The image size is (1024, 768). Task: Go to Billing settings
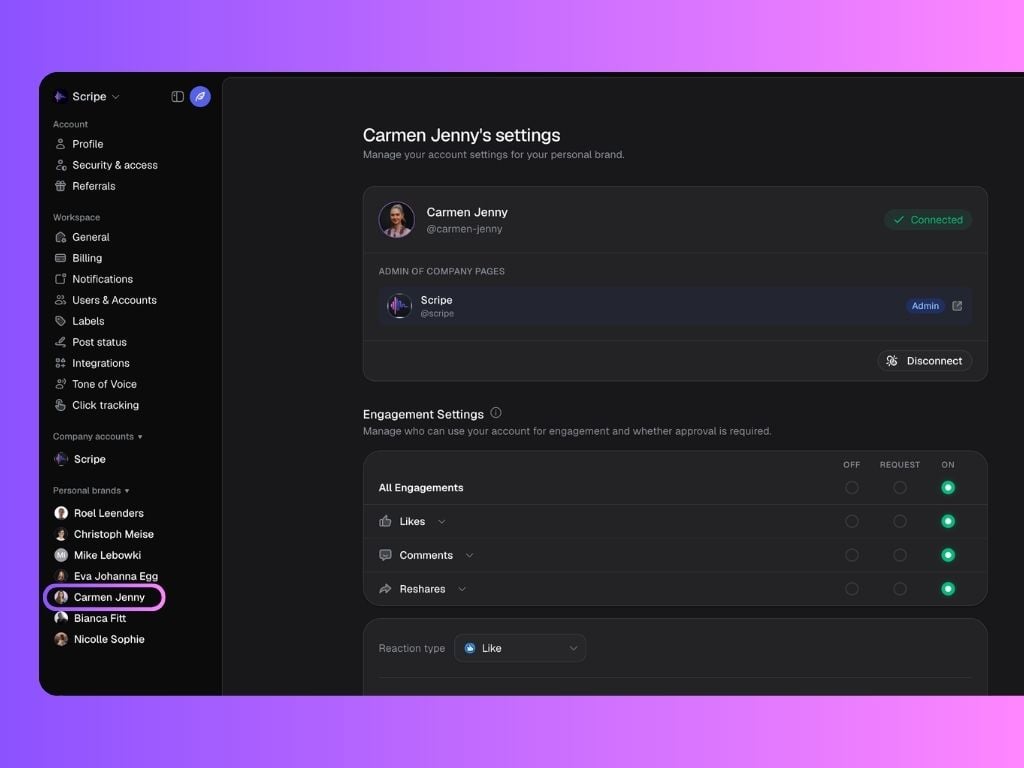[87, 258]
